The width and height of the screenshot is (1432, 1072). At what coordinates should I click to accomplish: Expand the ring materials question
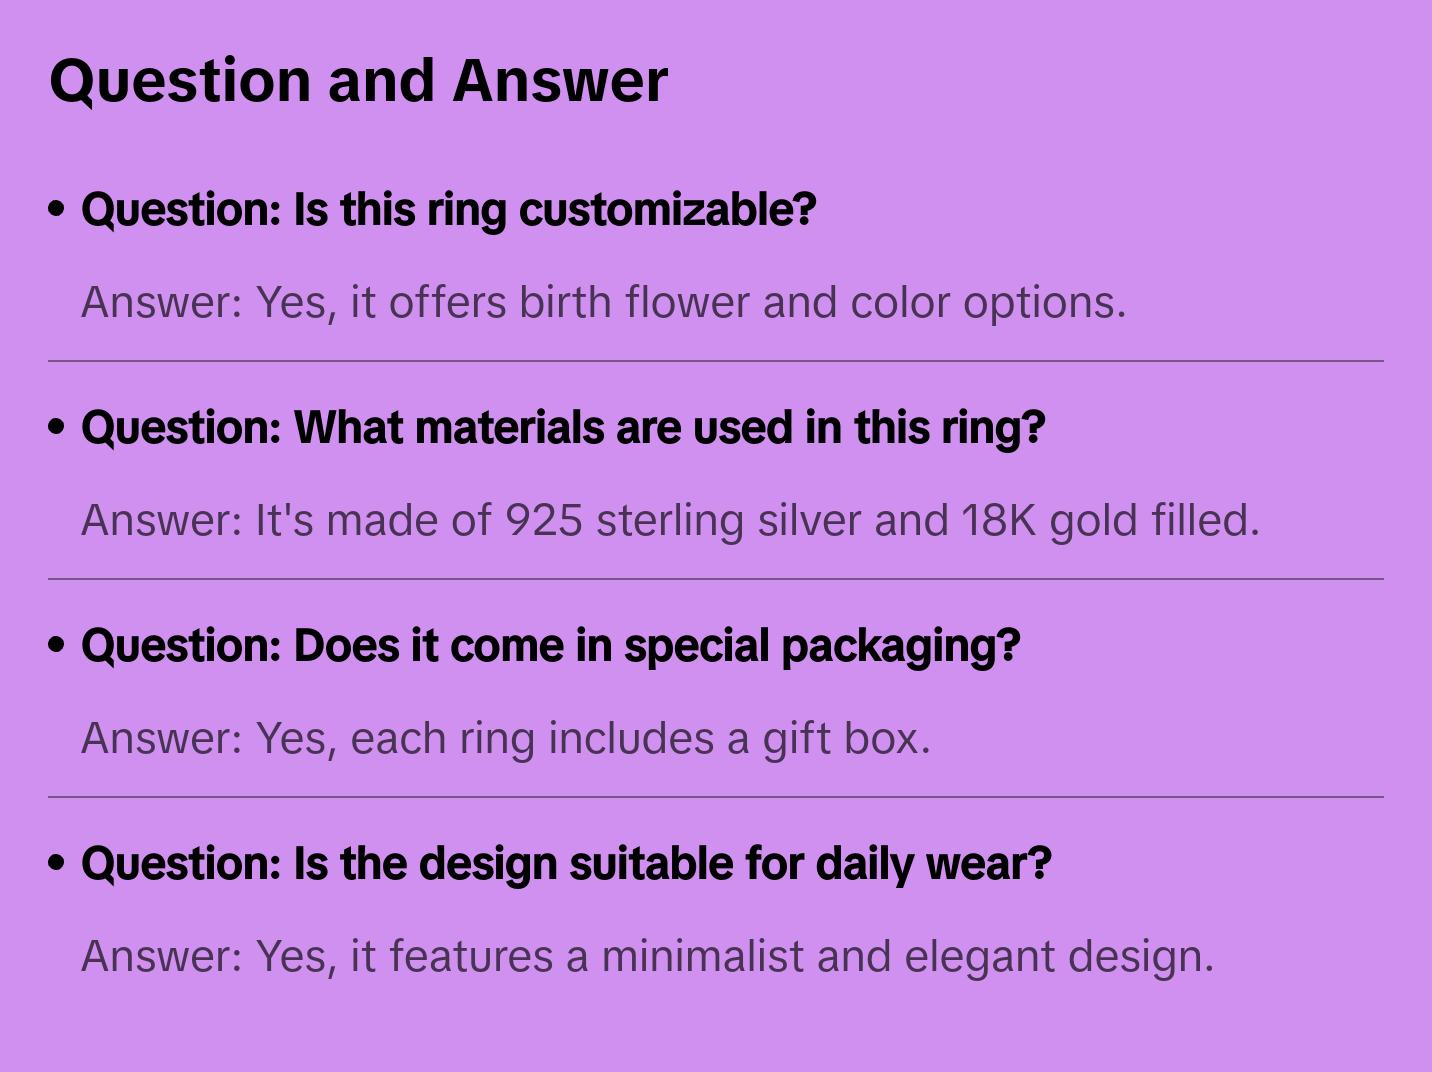pos(562,428)
